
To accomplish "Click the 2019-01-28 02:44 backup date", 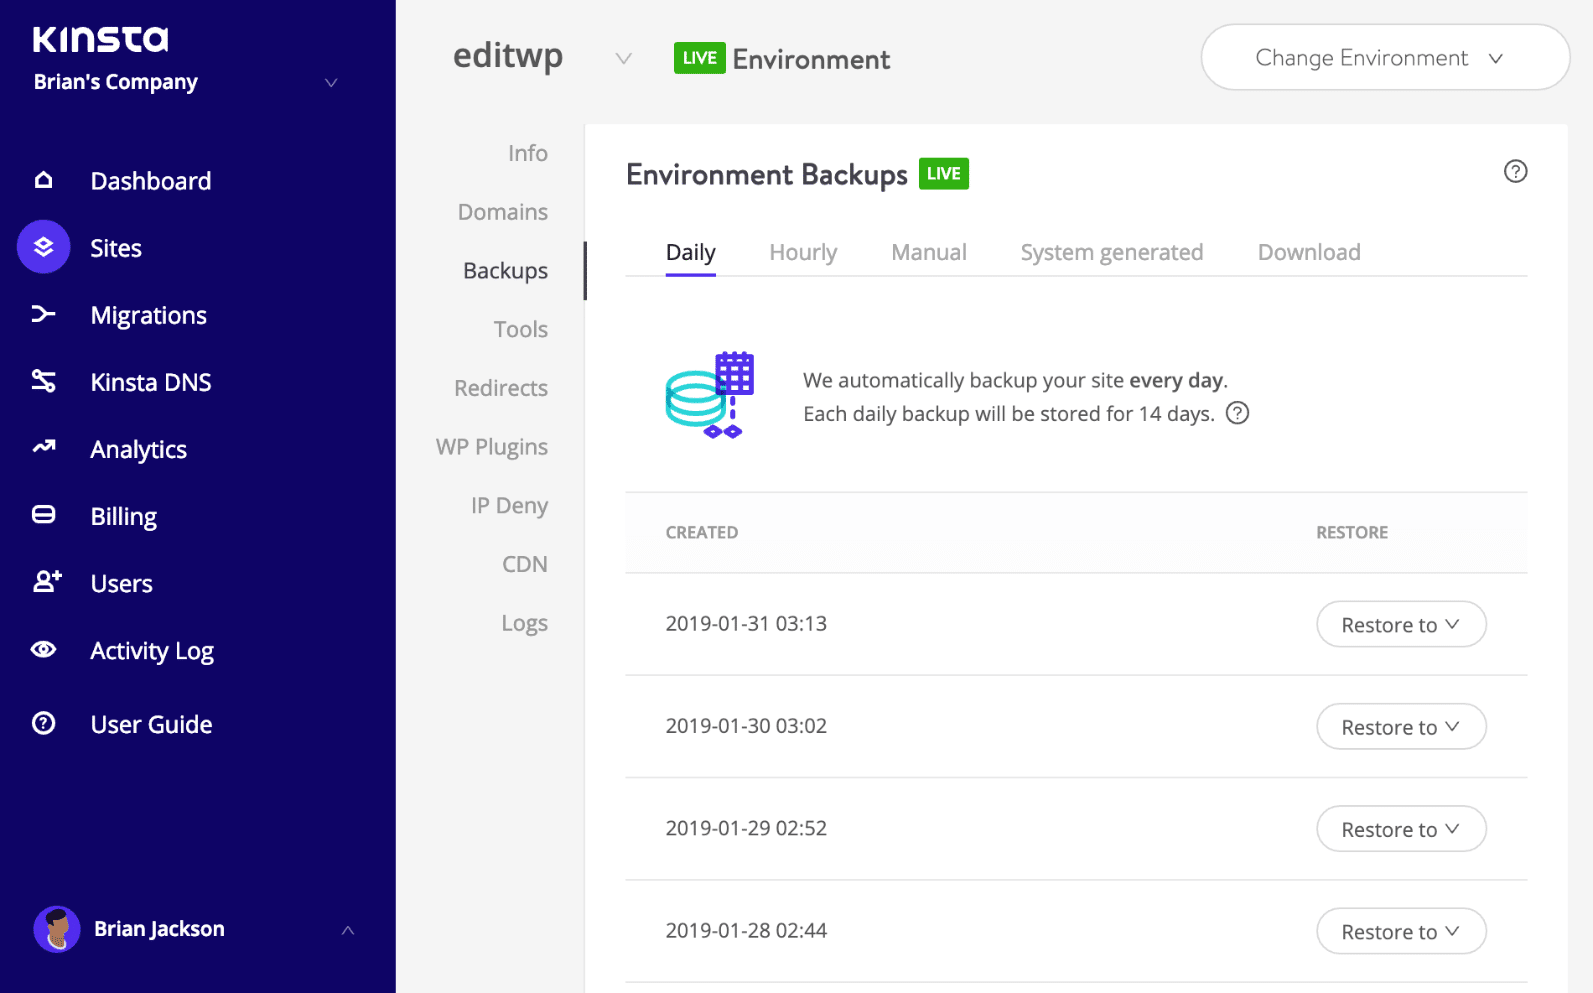I will point(746,930).
